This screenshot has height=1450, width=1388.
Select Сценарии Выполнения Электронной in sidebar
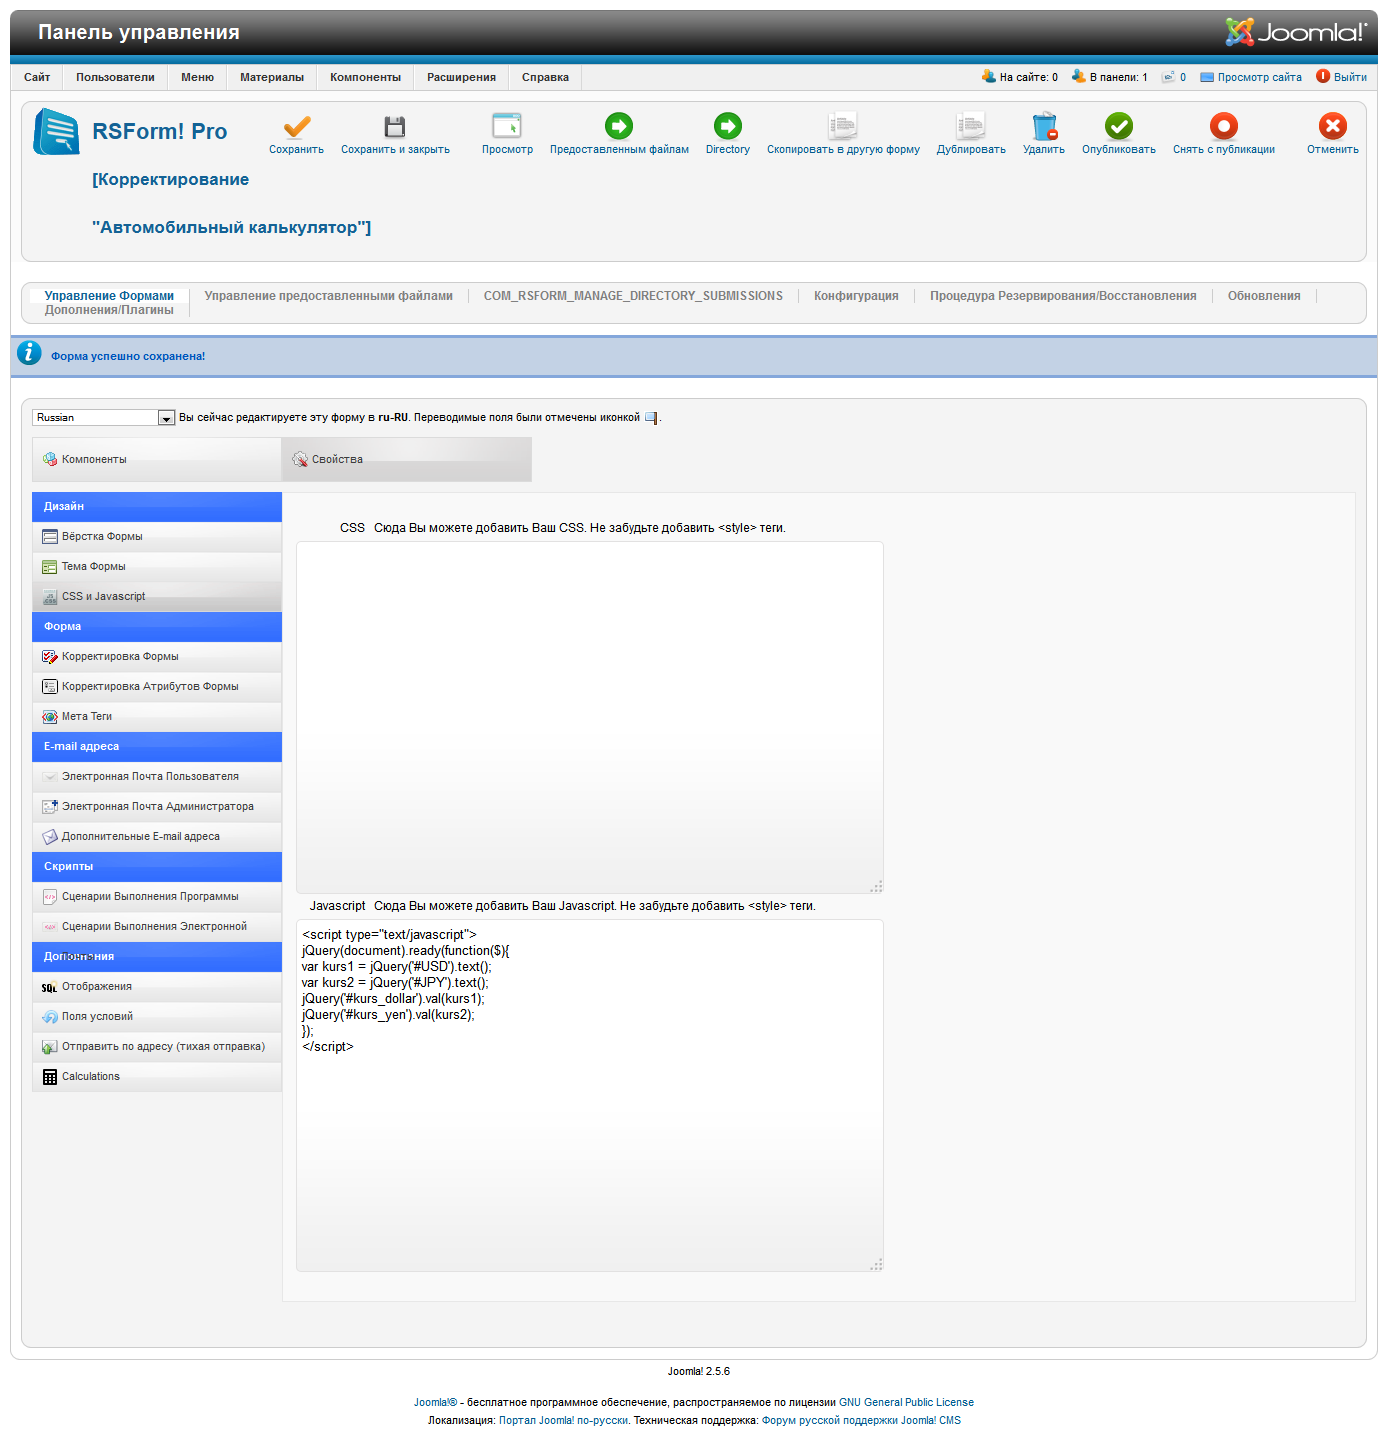157,927
